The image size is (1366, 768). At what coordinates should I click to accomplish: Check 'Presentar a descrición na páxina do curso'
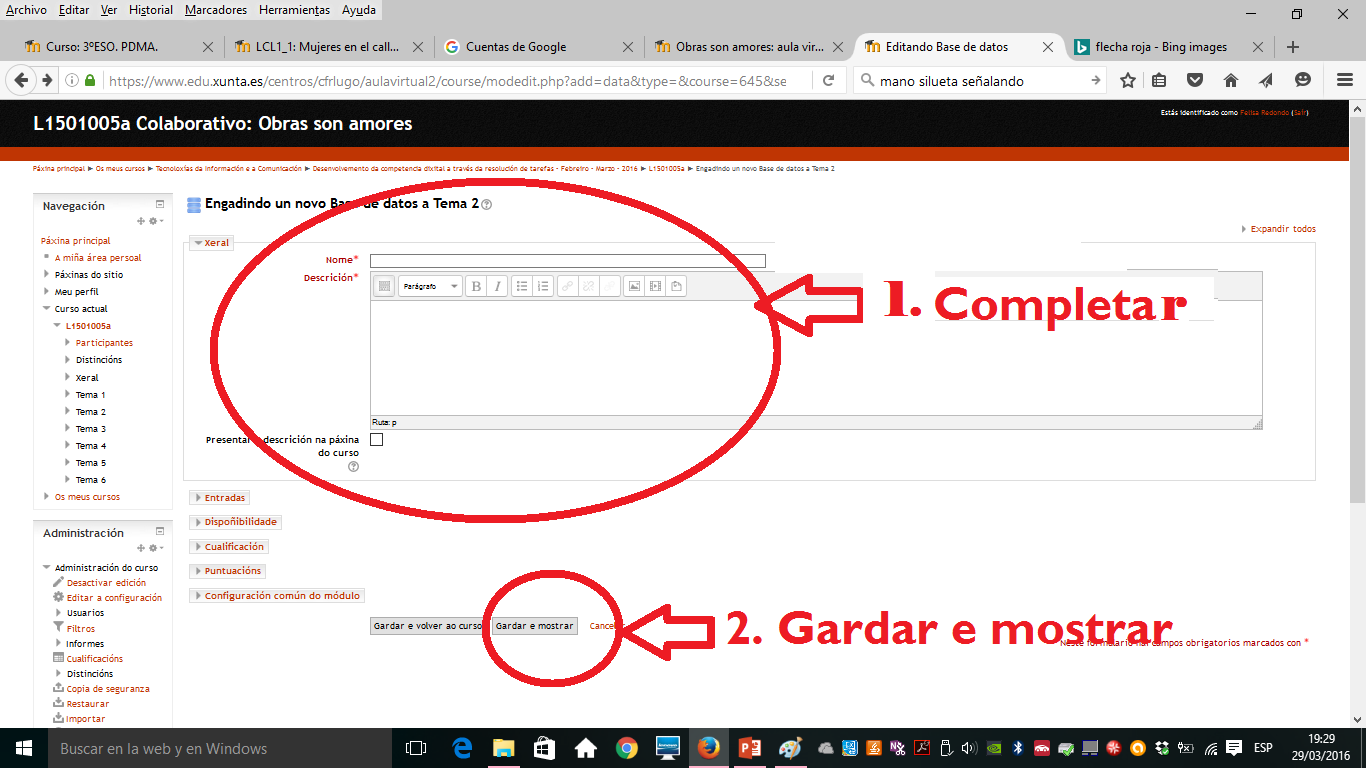pyautogui.click(x=377, y=439)
